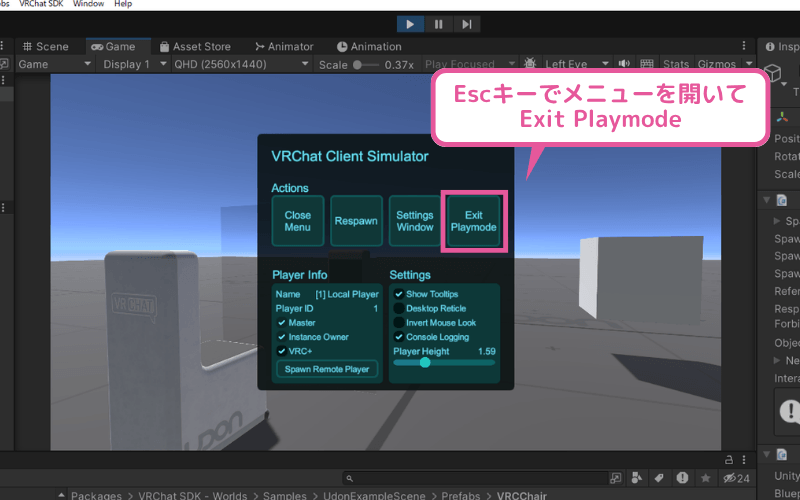The height and width of the screenshot is (500, 800).
Task: Click the Exit Playmode button
Action: [473, 221]
